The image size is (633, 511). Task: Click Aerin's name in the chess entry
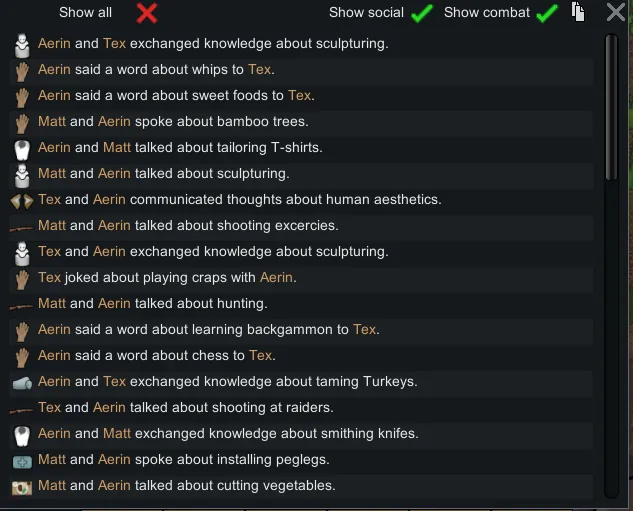(x=54, y=355)
